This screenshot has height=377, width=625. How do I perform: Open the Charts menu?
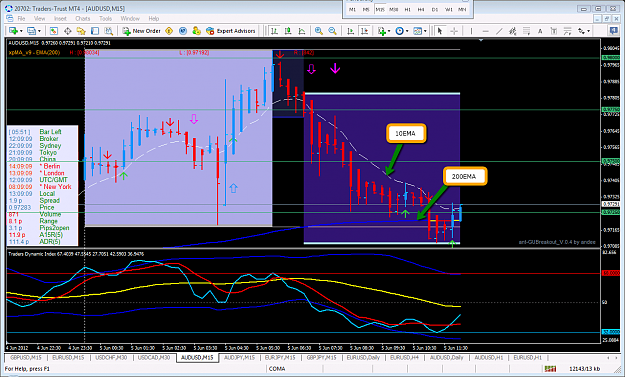pos(83,18)
